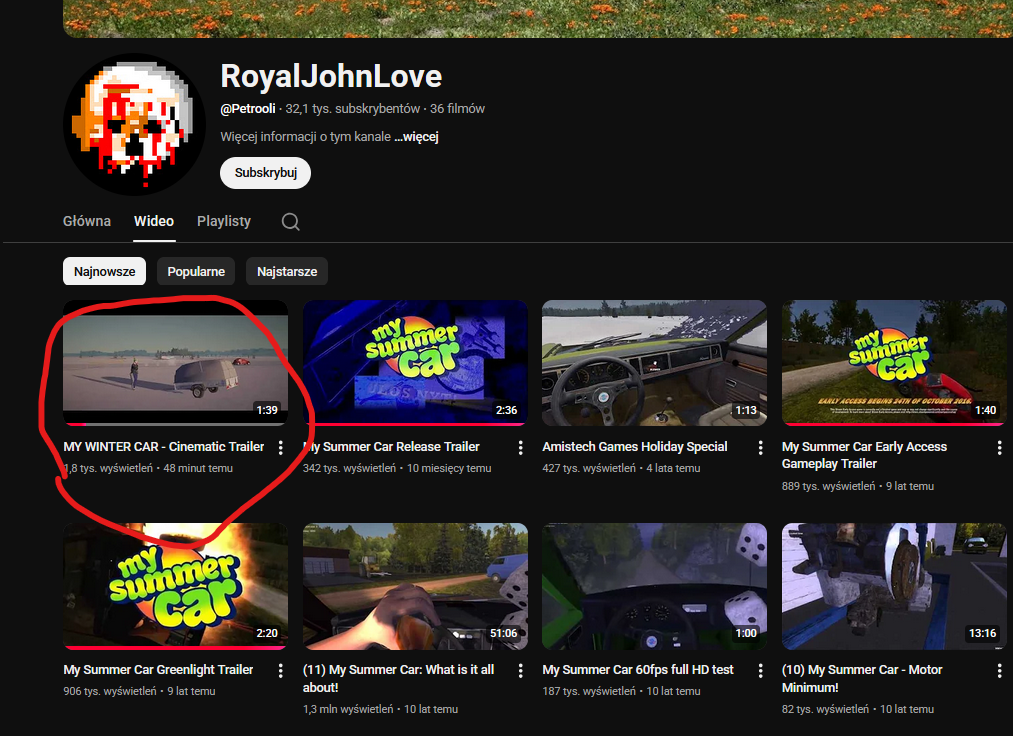The width and height of the screenshot is (1013, 736).
Task: Expand channel description with …więcej
Action: [416, 137]
